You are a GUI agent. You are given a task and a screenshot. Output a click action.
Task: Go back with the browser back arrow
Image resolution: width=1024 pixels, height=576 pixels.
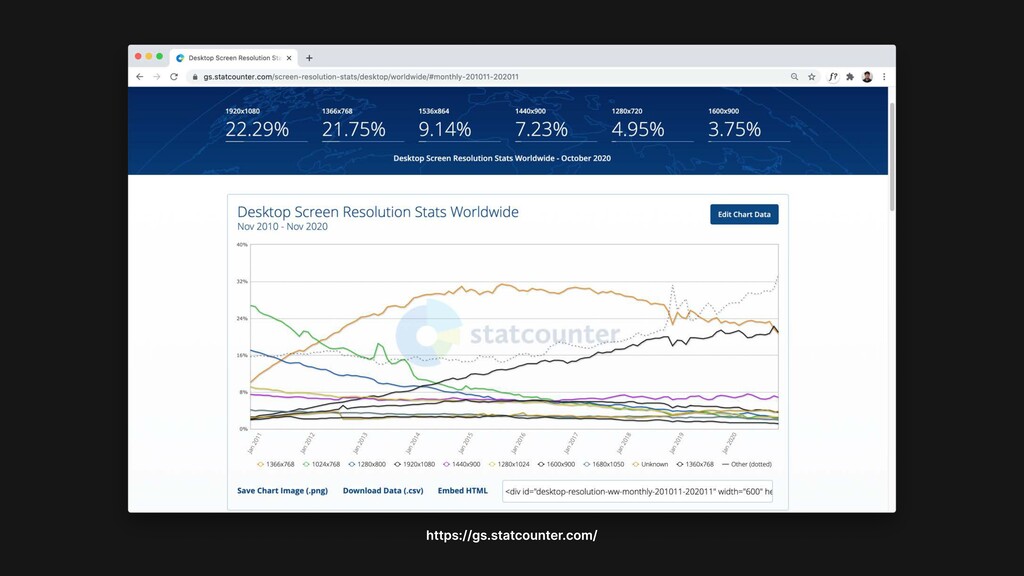pos(140,76)
